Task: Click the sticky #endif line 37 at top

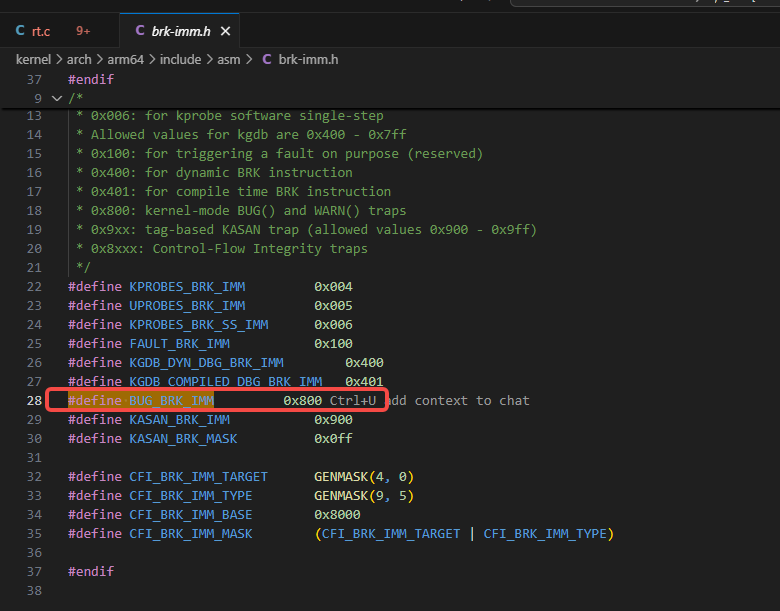Action: [91, 80]
